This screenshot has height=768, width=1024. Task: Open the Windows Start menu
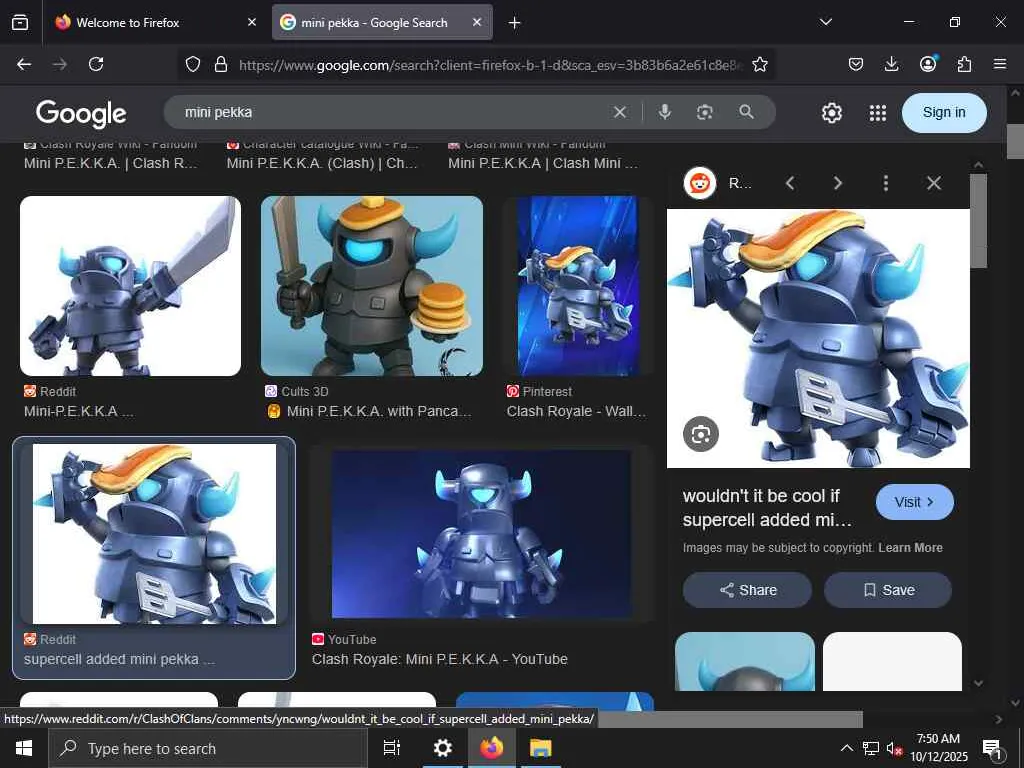24,748
